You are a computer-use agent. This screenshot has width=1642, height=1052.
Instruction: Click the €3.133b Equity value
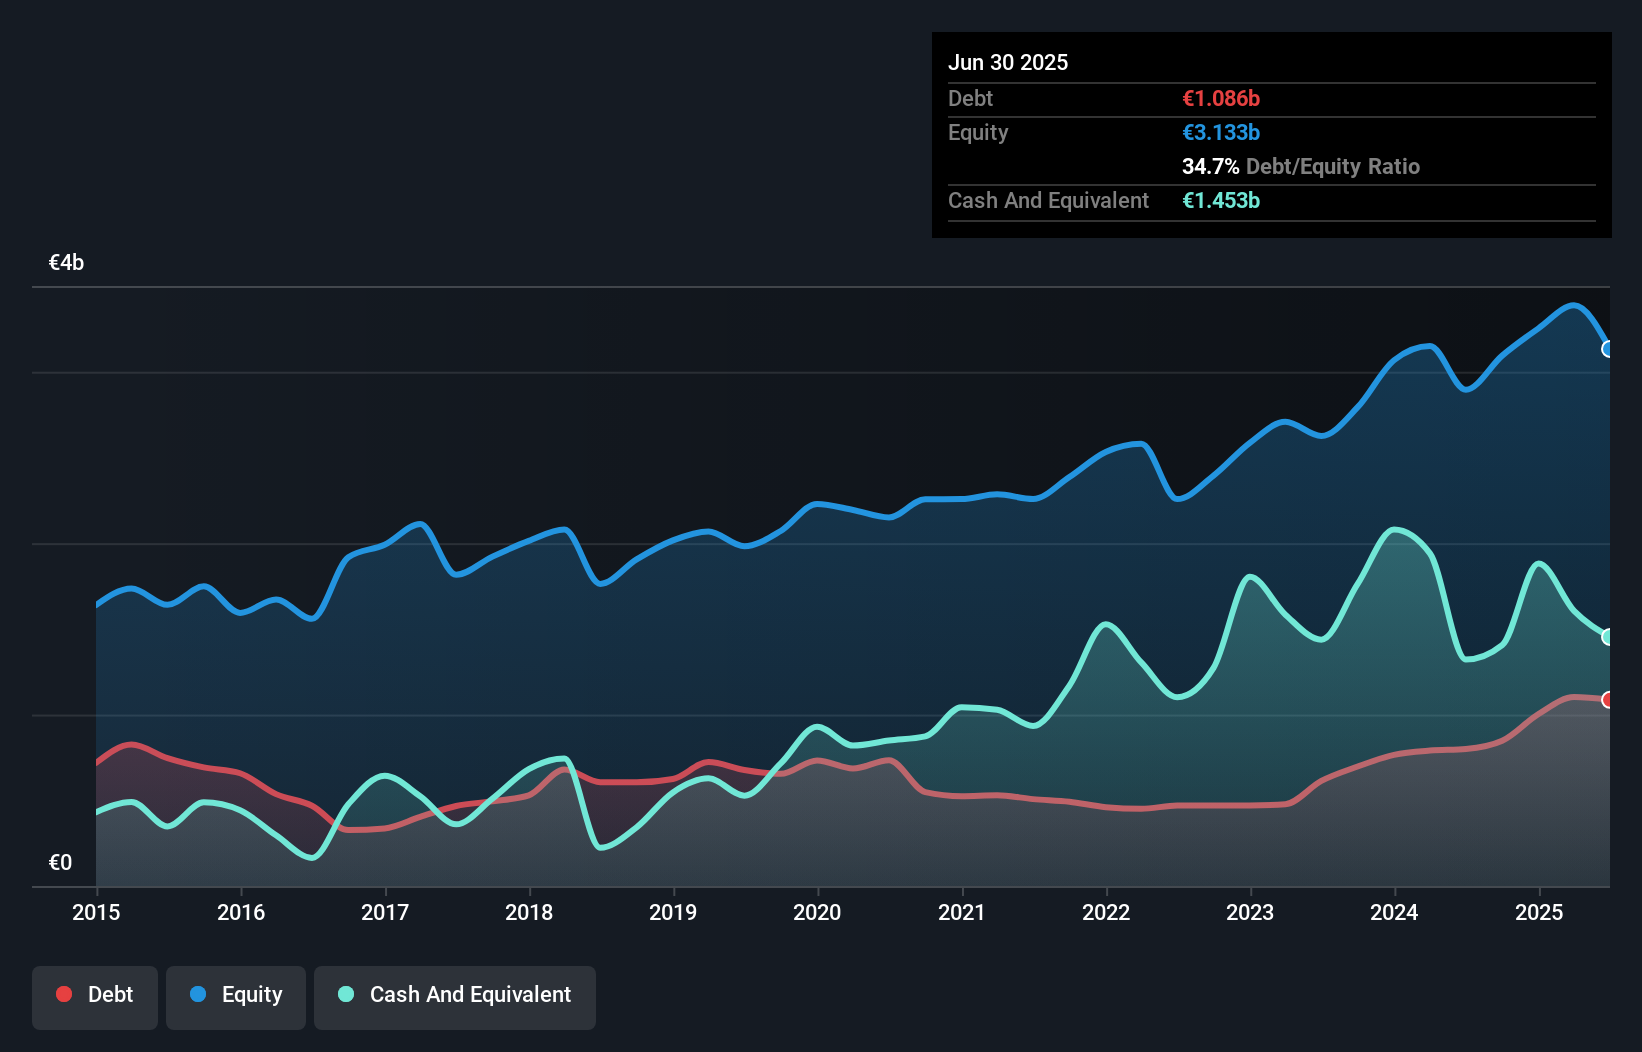(1220, 132)
